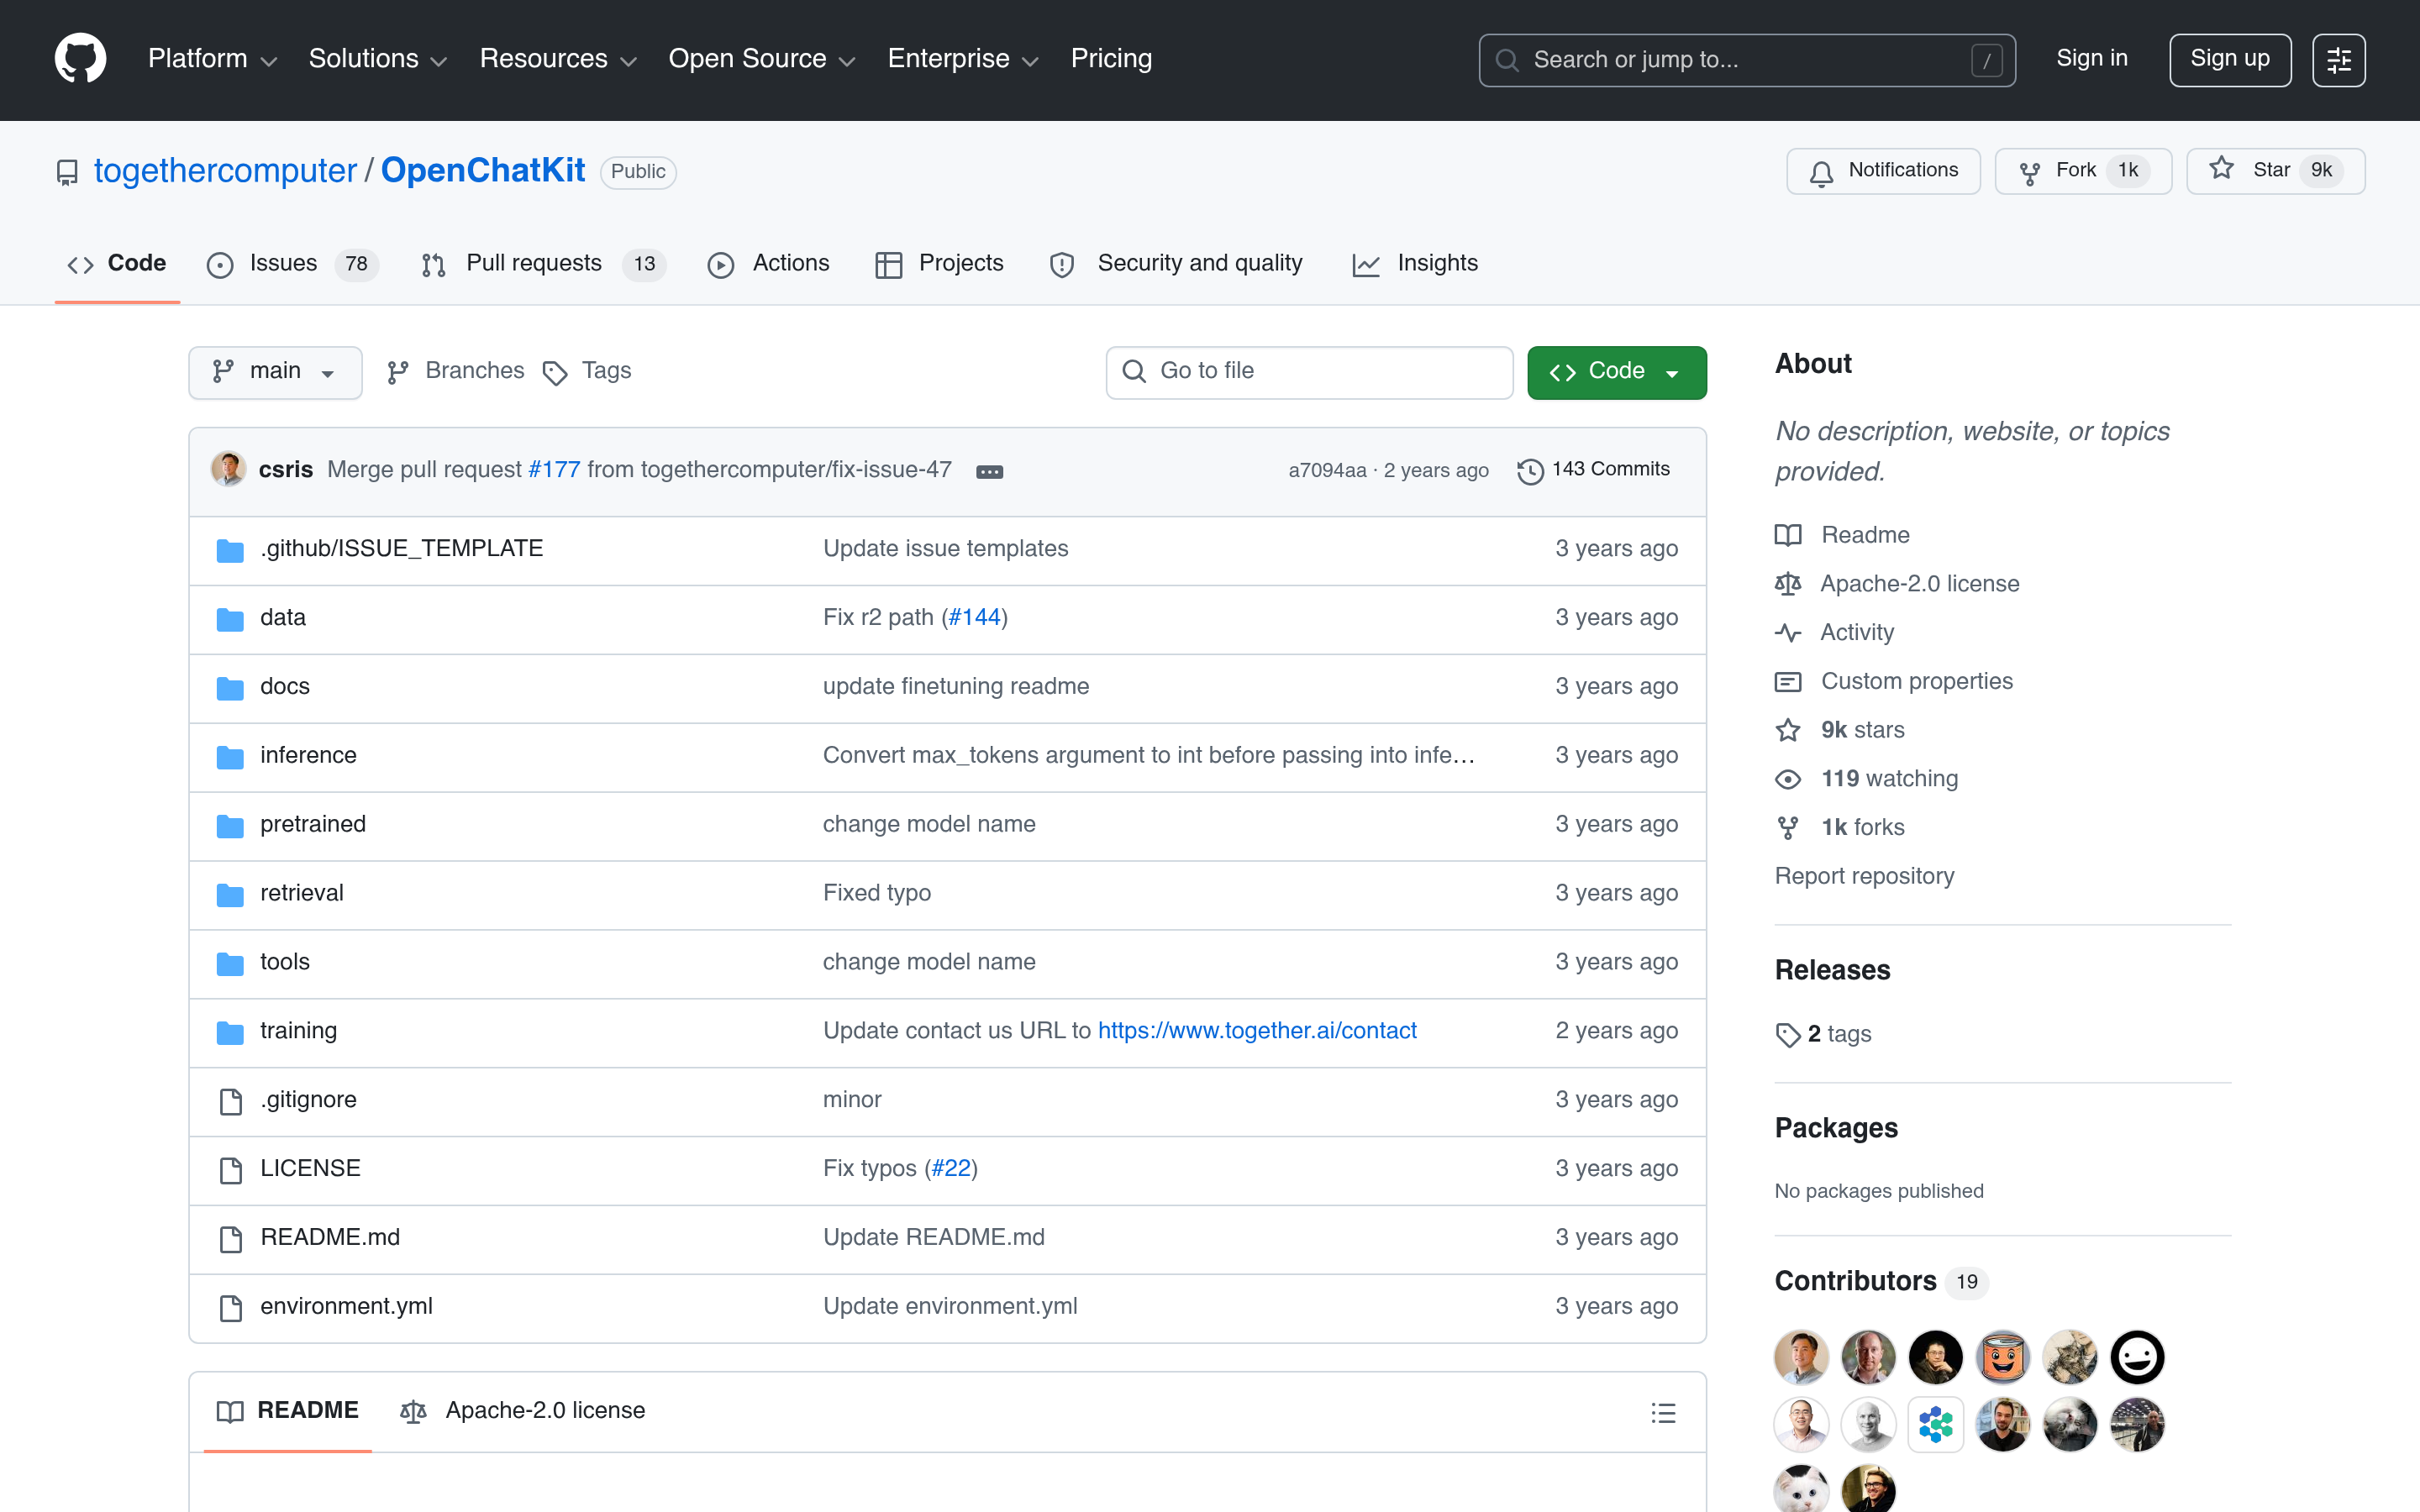Expand the Platform menu
2420x1512 pixels.
(213, 59)
